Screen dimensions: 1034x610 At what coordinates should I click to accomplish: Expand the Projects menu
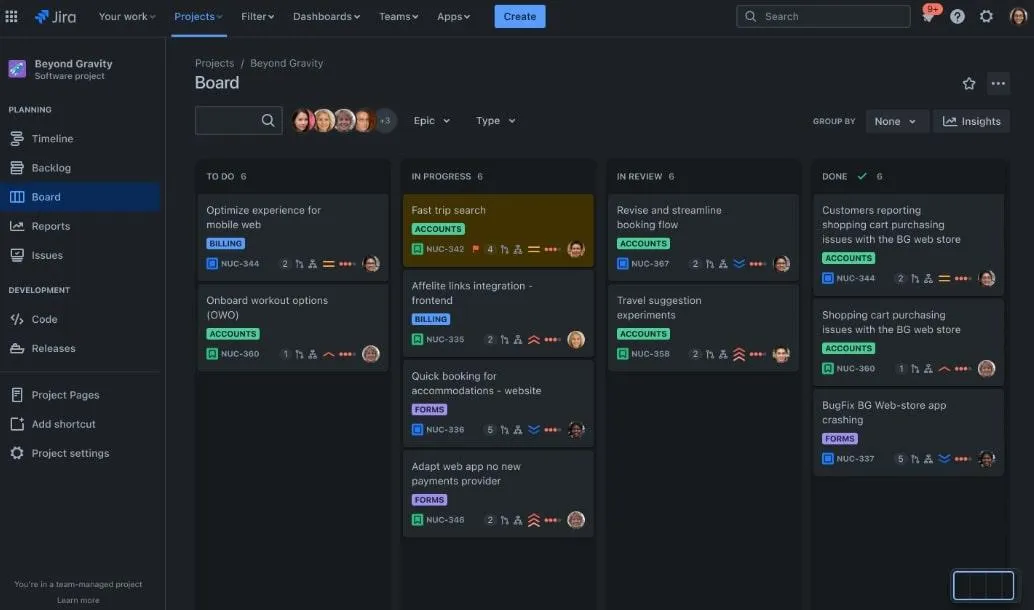point(198,16)
